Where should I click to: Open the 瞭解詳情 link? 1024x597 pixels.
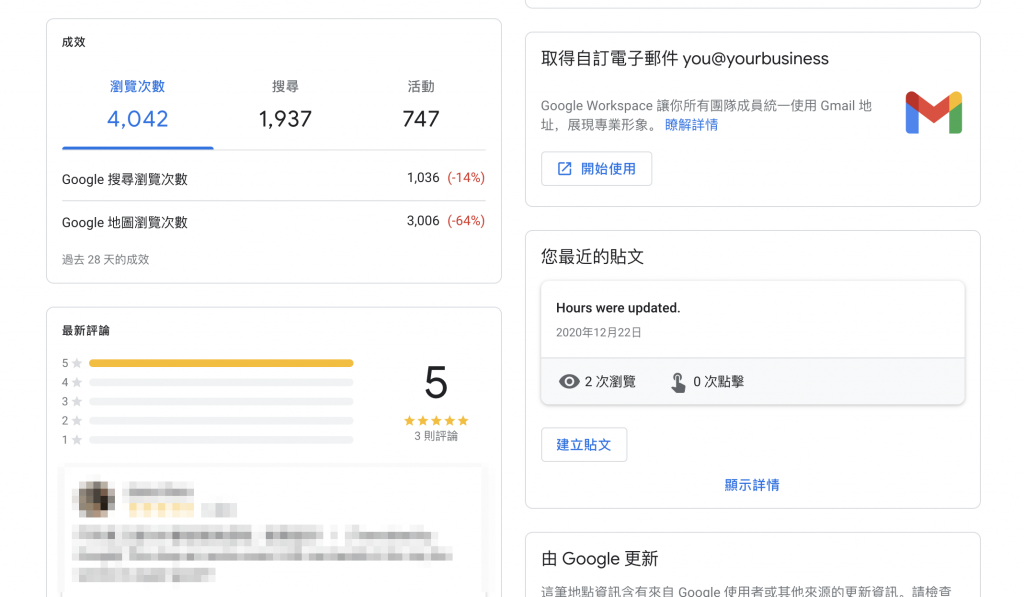[691, 125]
